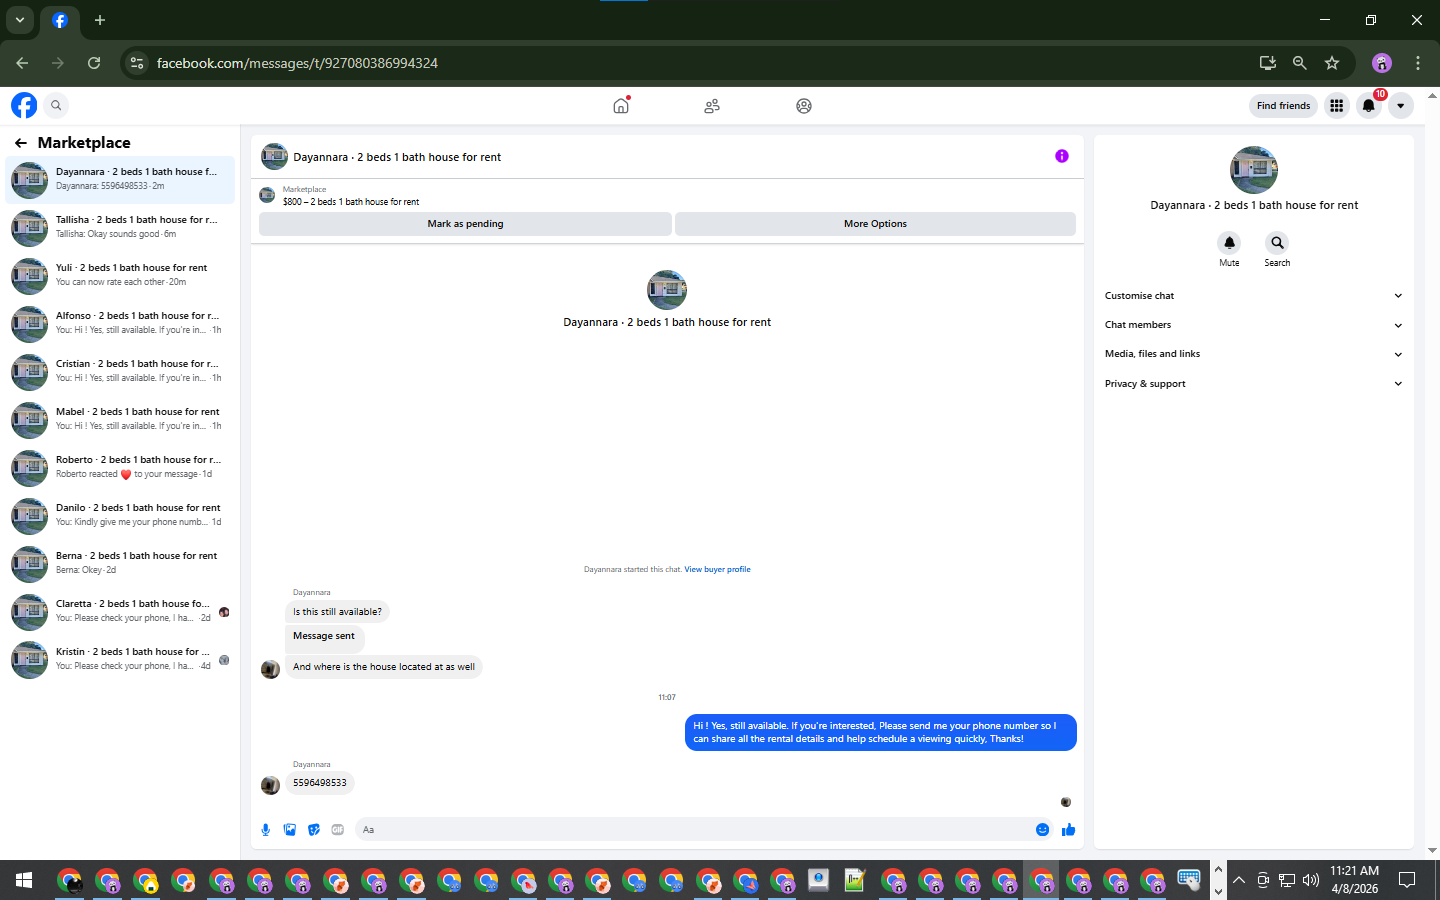Send a thumbs-up like
Viewport: 1440px width, 900px height.
click(x=1068, y=829)
